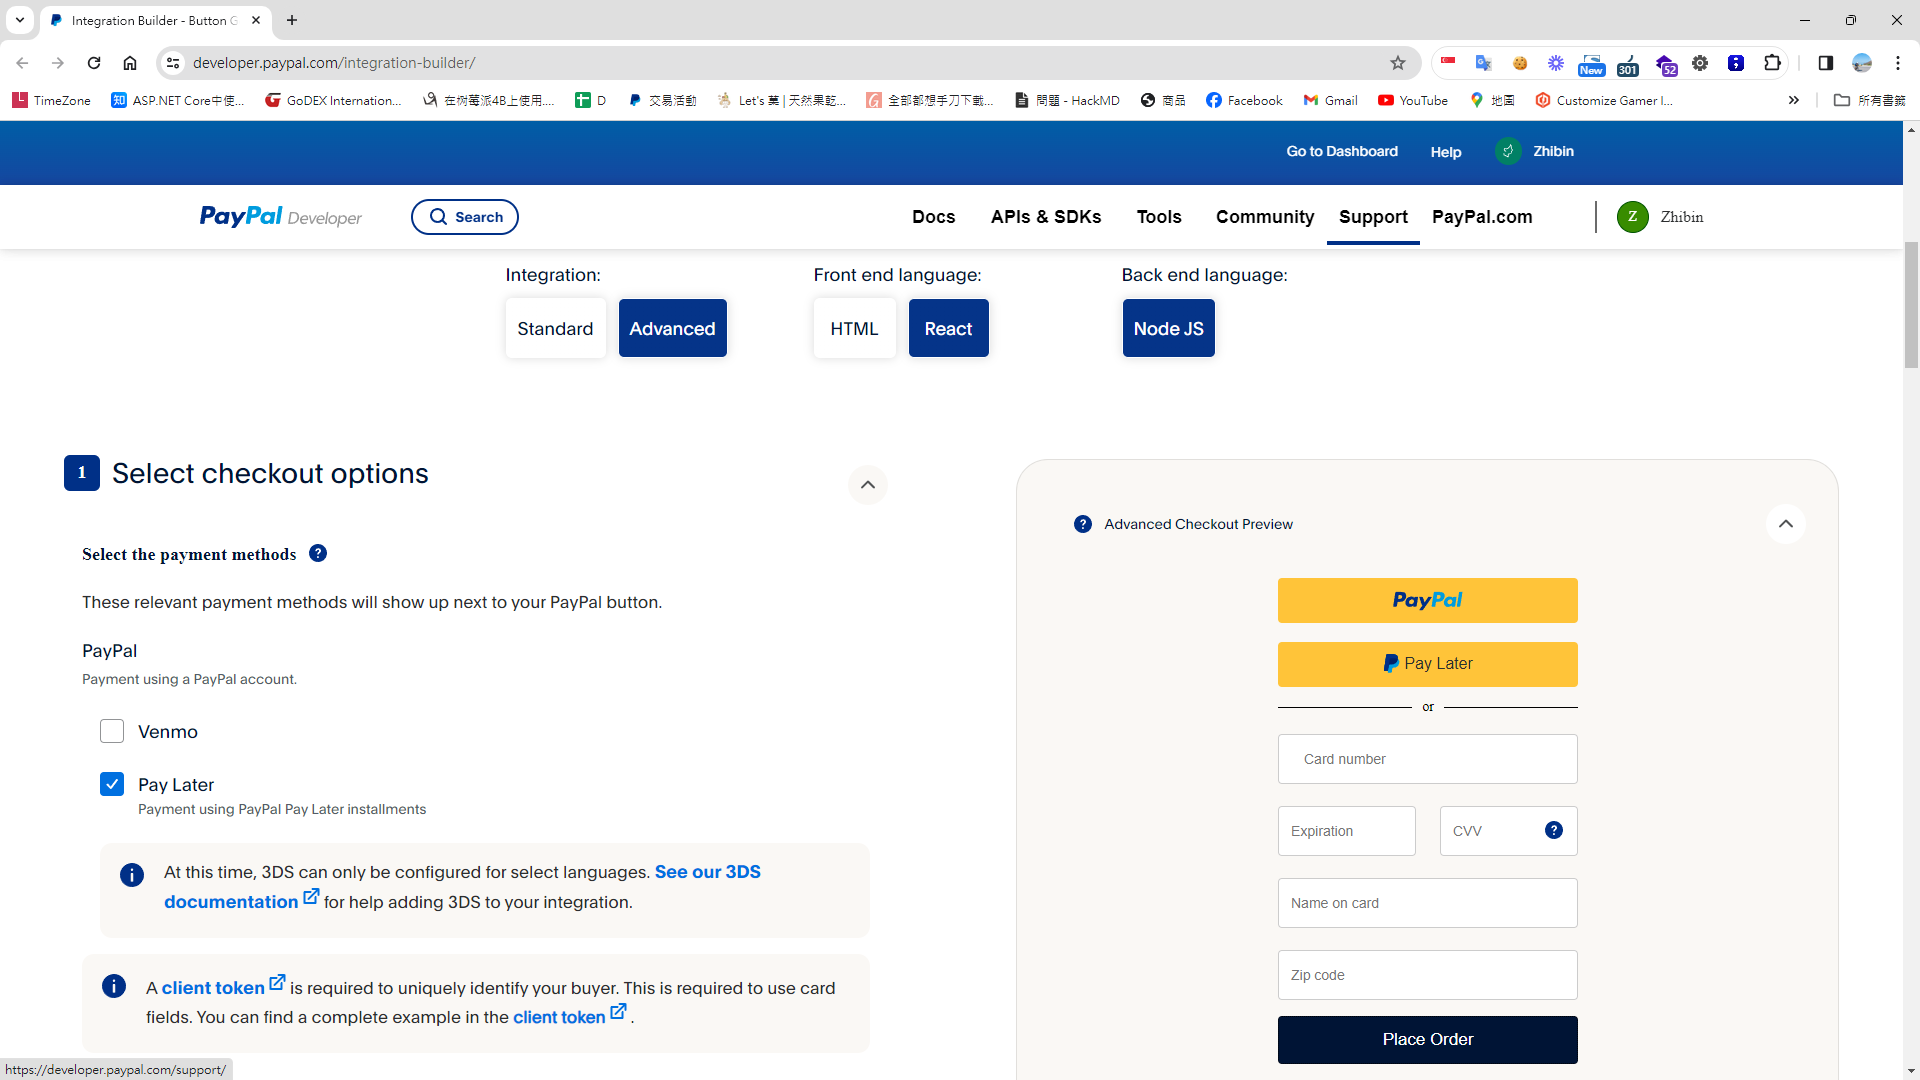1920x1080 pixels.
Task: Click the yellow PayPal checkout button
Action: tap(1427, 600)
